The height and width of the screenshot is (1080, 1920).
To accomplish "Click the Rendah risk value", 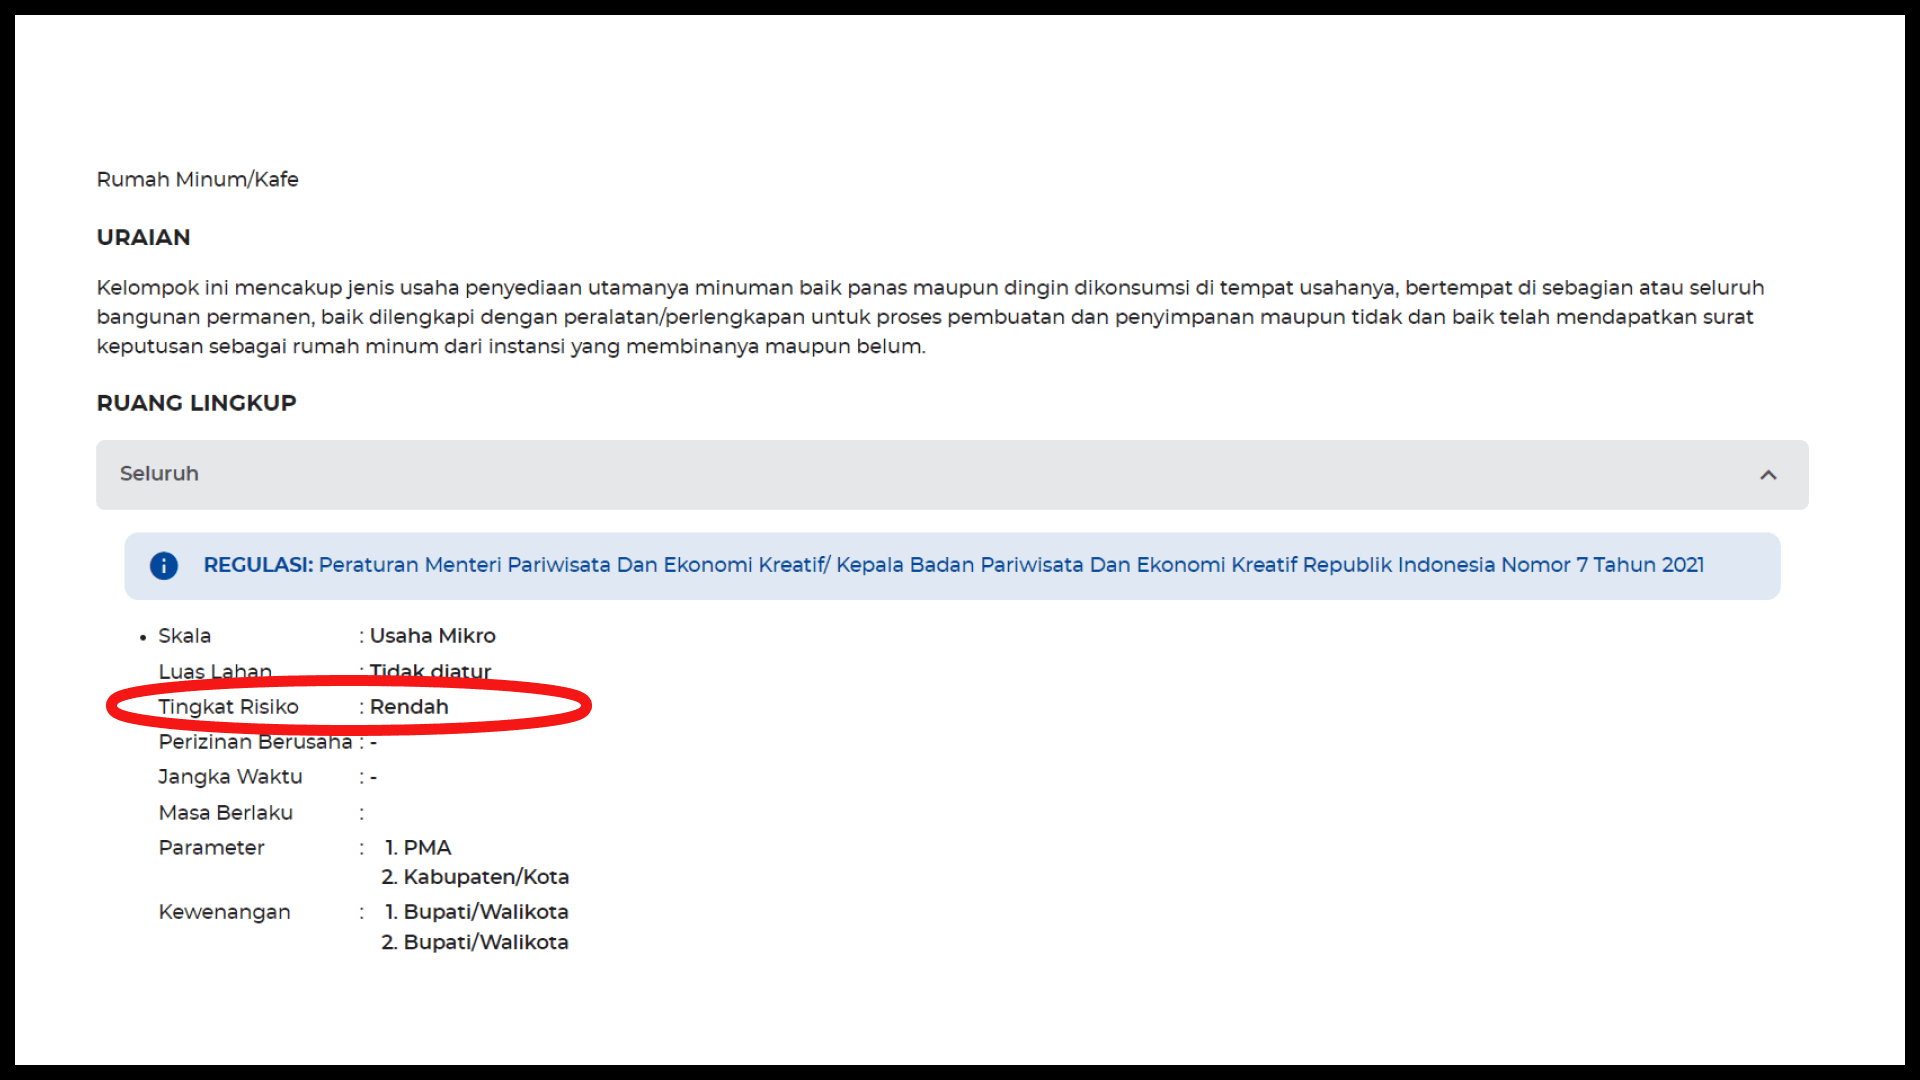I will [409, 707].
